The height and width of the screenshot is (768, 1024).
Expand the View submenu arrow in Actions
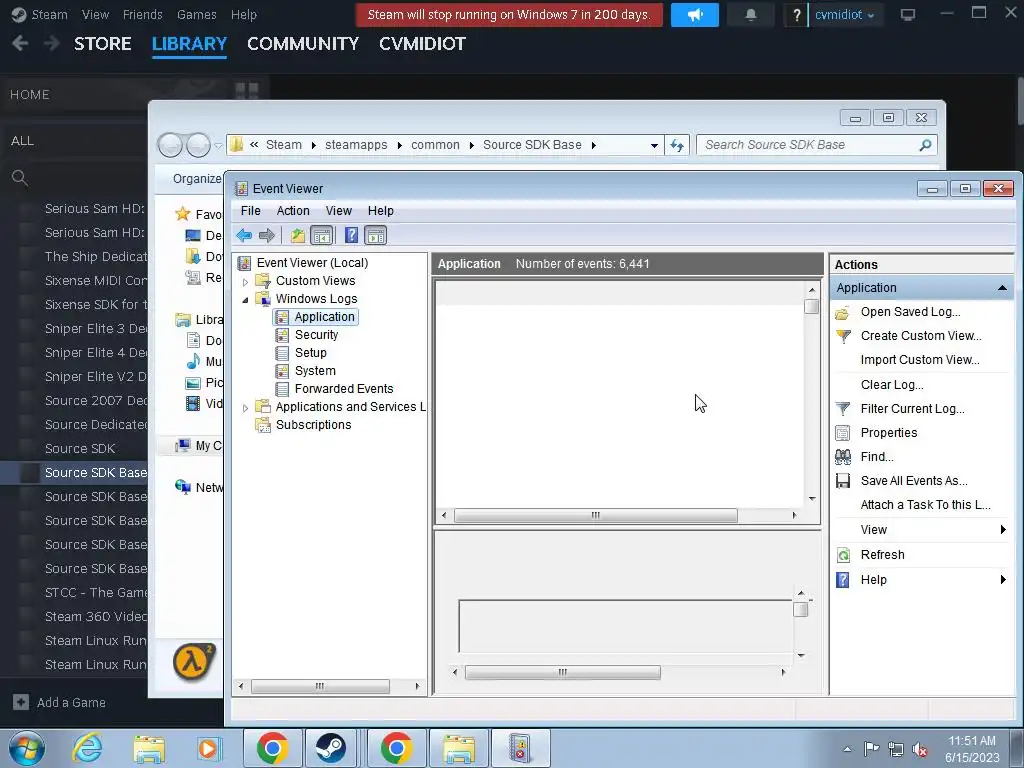1003,530
